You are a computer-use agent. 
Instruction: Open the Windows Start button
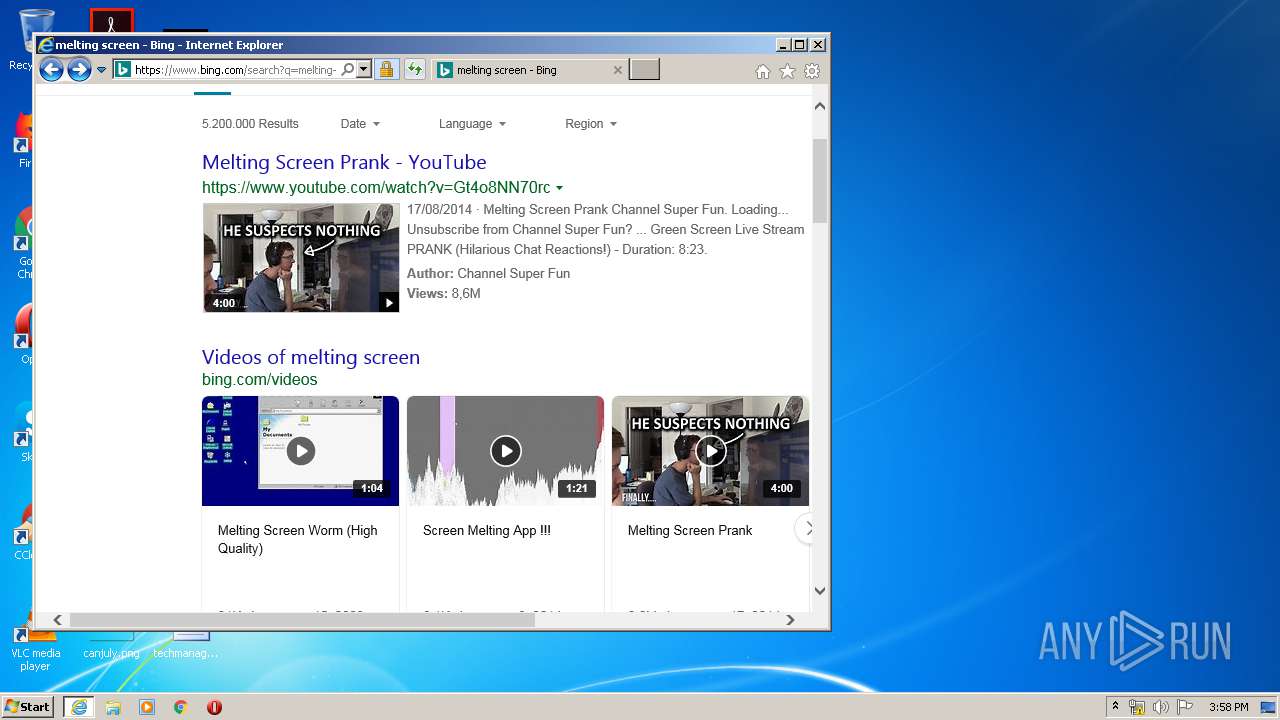[28, 707]
